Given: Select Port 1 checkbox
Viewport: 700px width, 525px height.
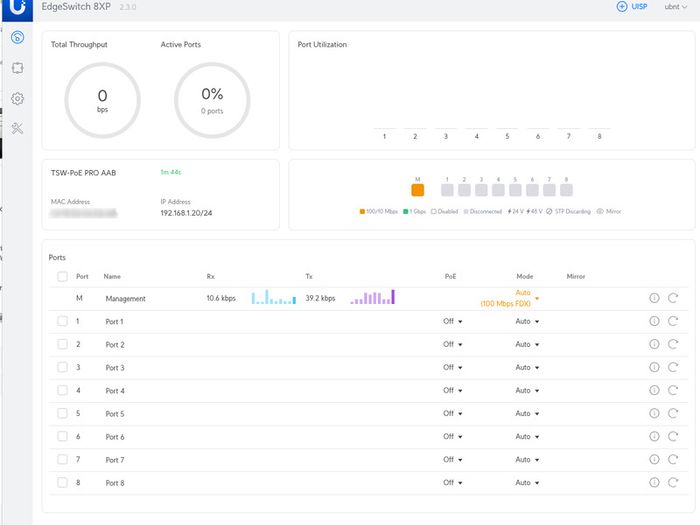Looking at the screenshot, I should click(x=62, y=321).
